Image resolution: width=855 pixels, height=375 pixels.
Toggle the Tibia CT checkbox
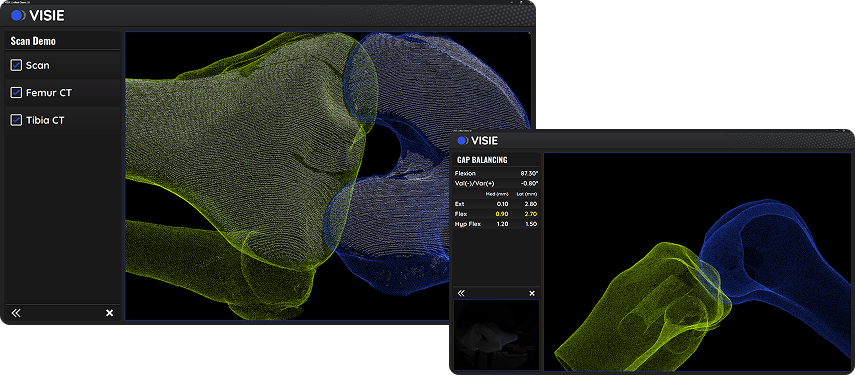pos(16,120)
